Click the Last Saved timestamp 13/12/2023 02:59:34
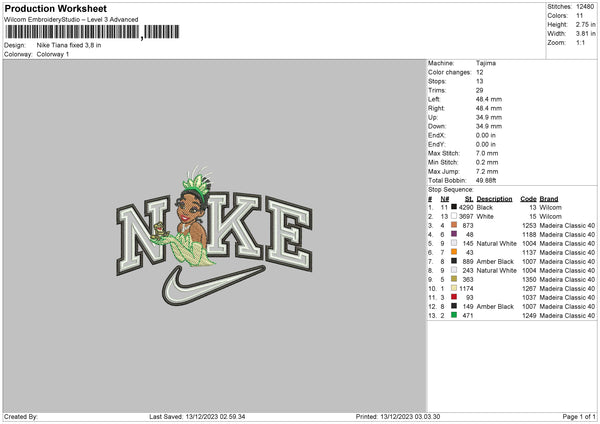This screenshot has height=424, width=600. pos(215,416)
